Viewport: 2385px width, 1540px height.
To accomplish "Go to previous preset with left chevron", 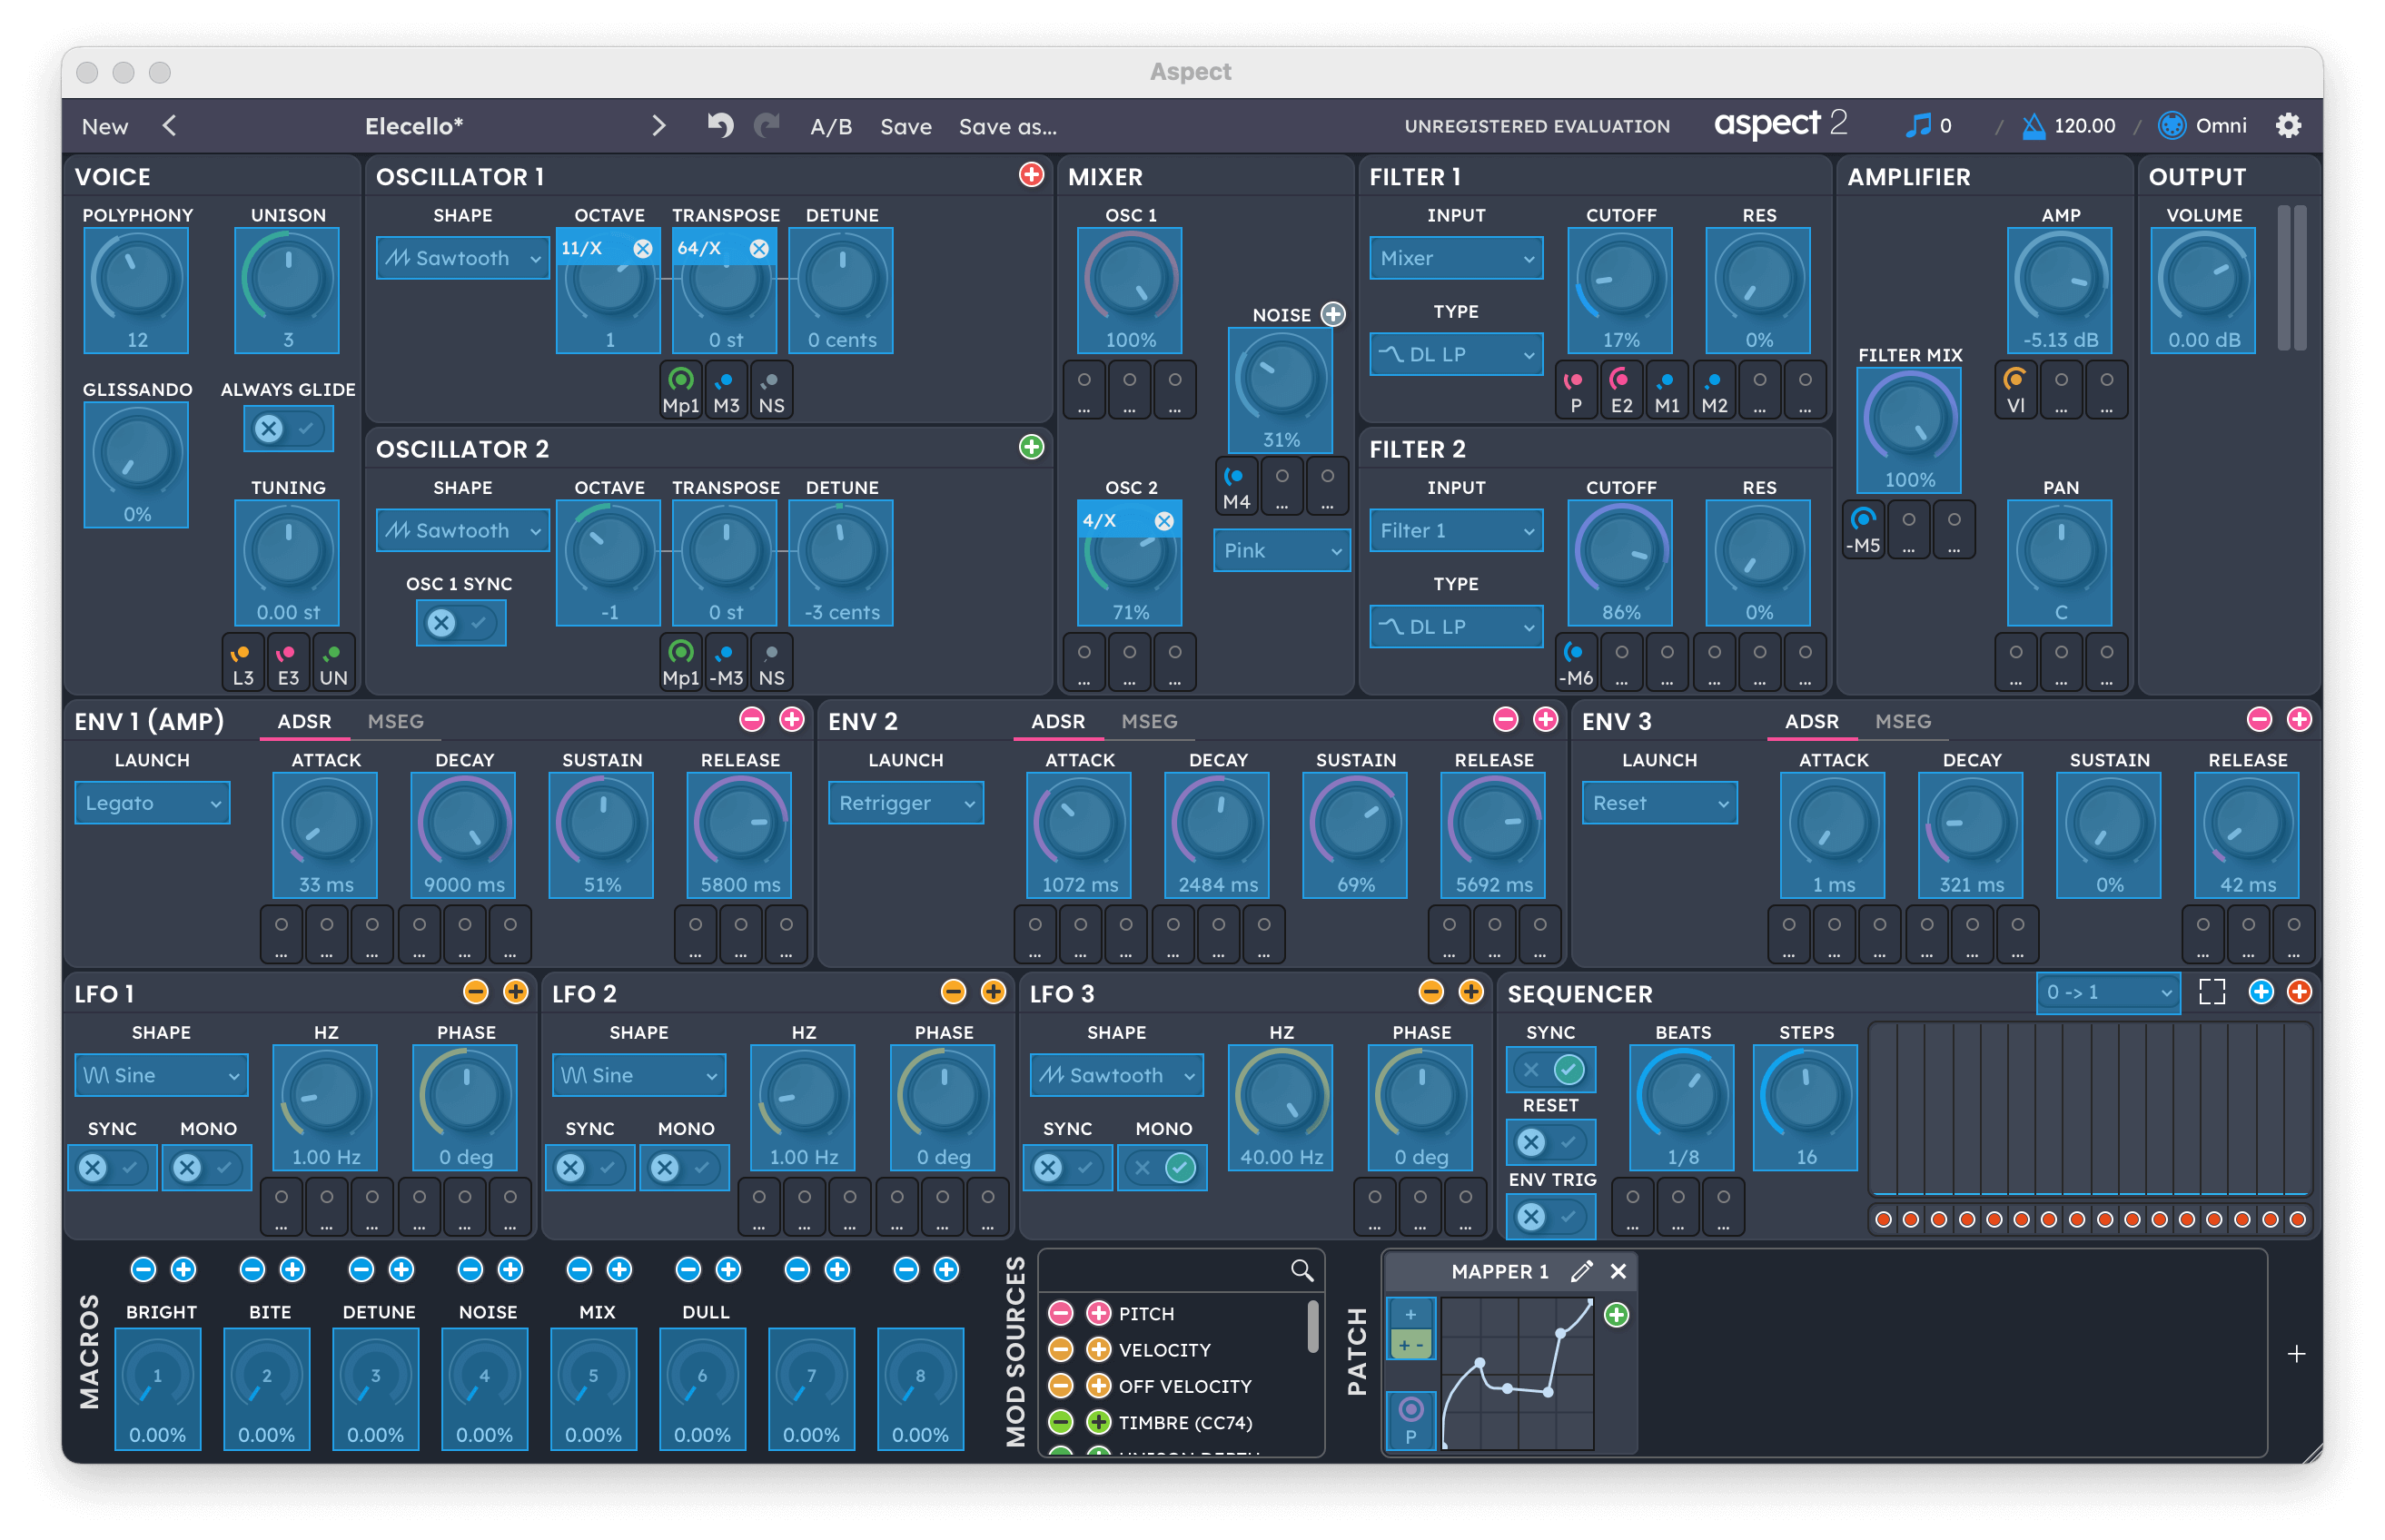I will (x=169, y=125).
